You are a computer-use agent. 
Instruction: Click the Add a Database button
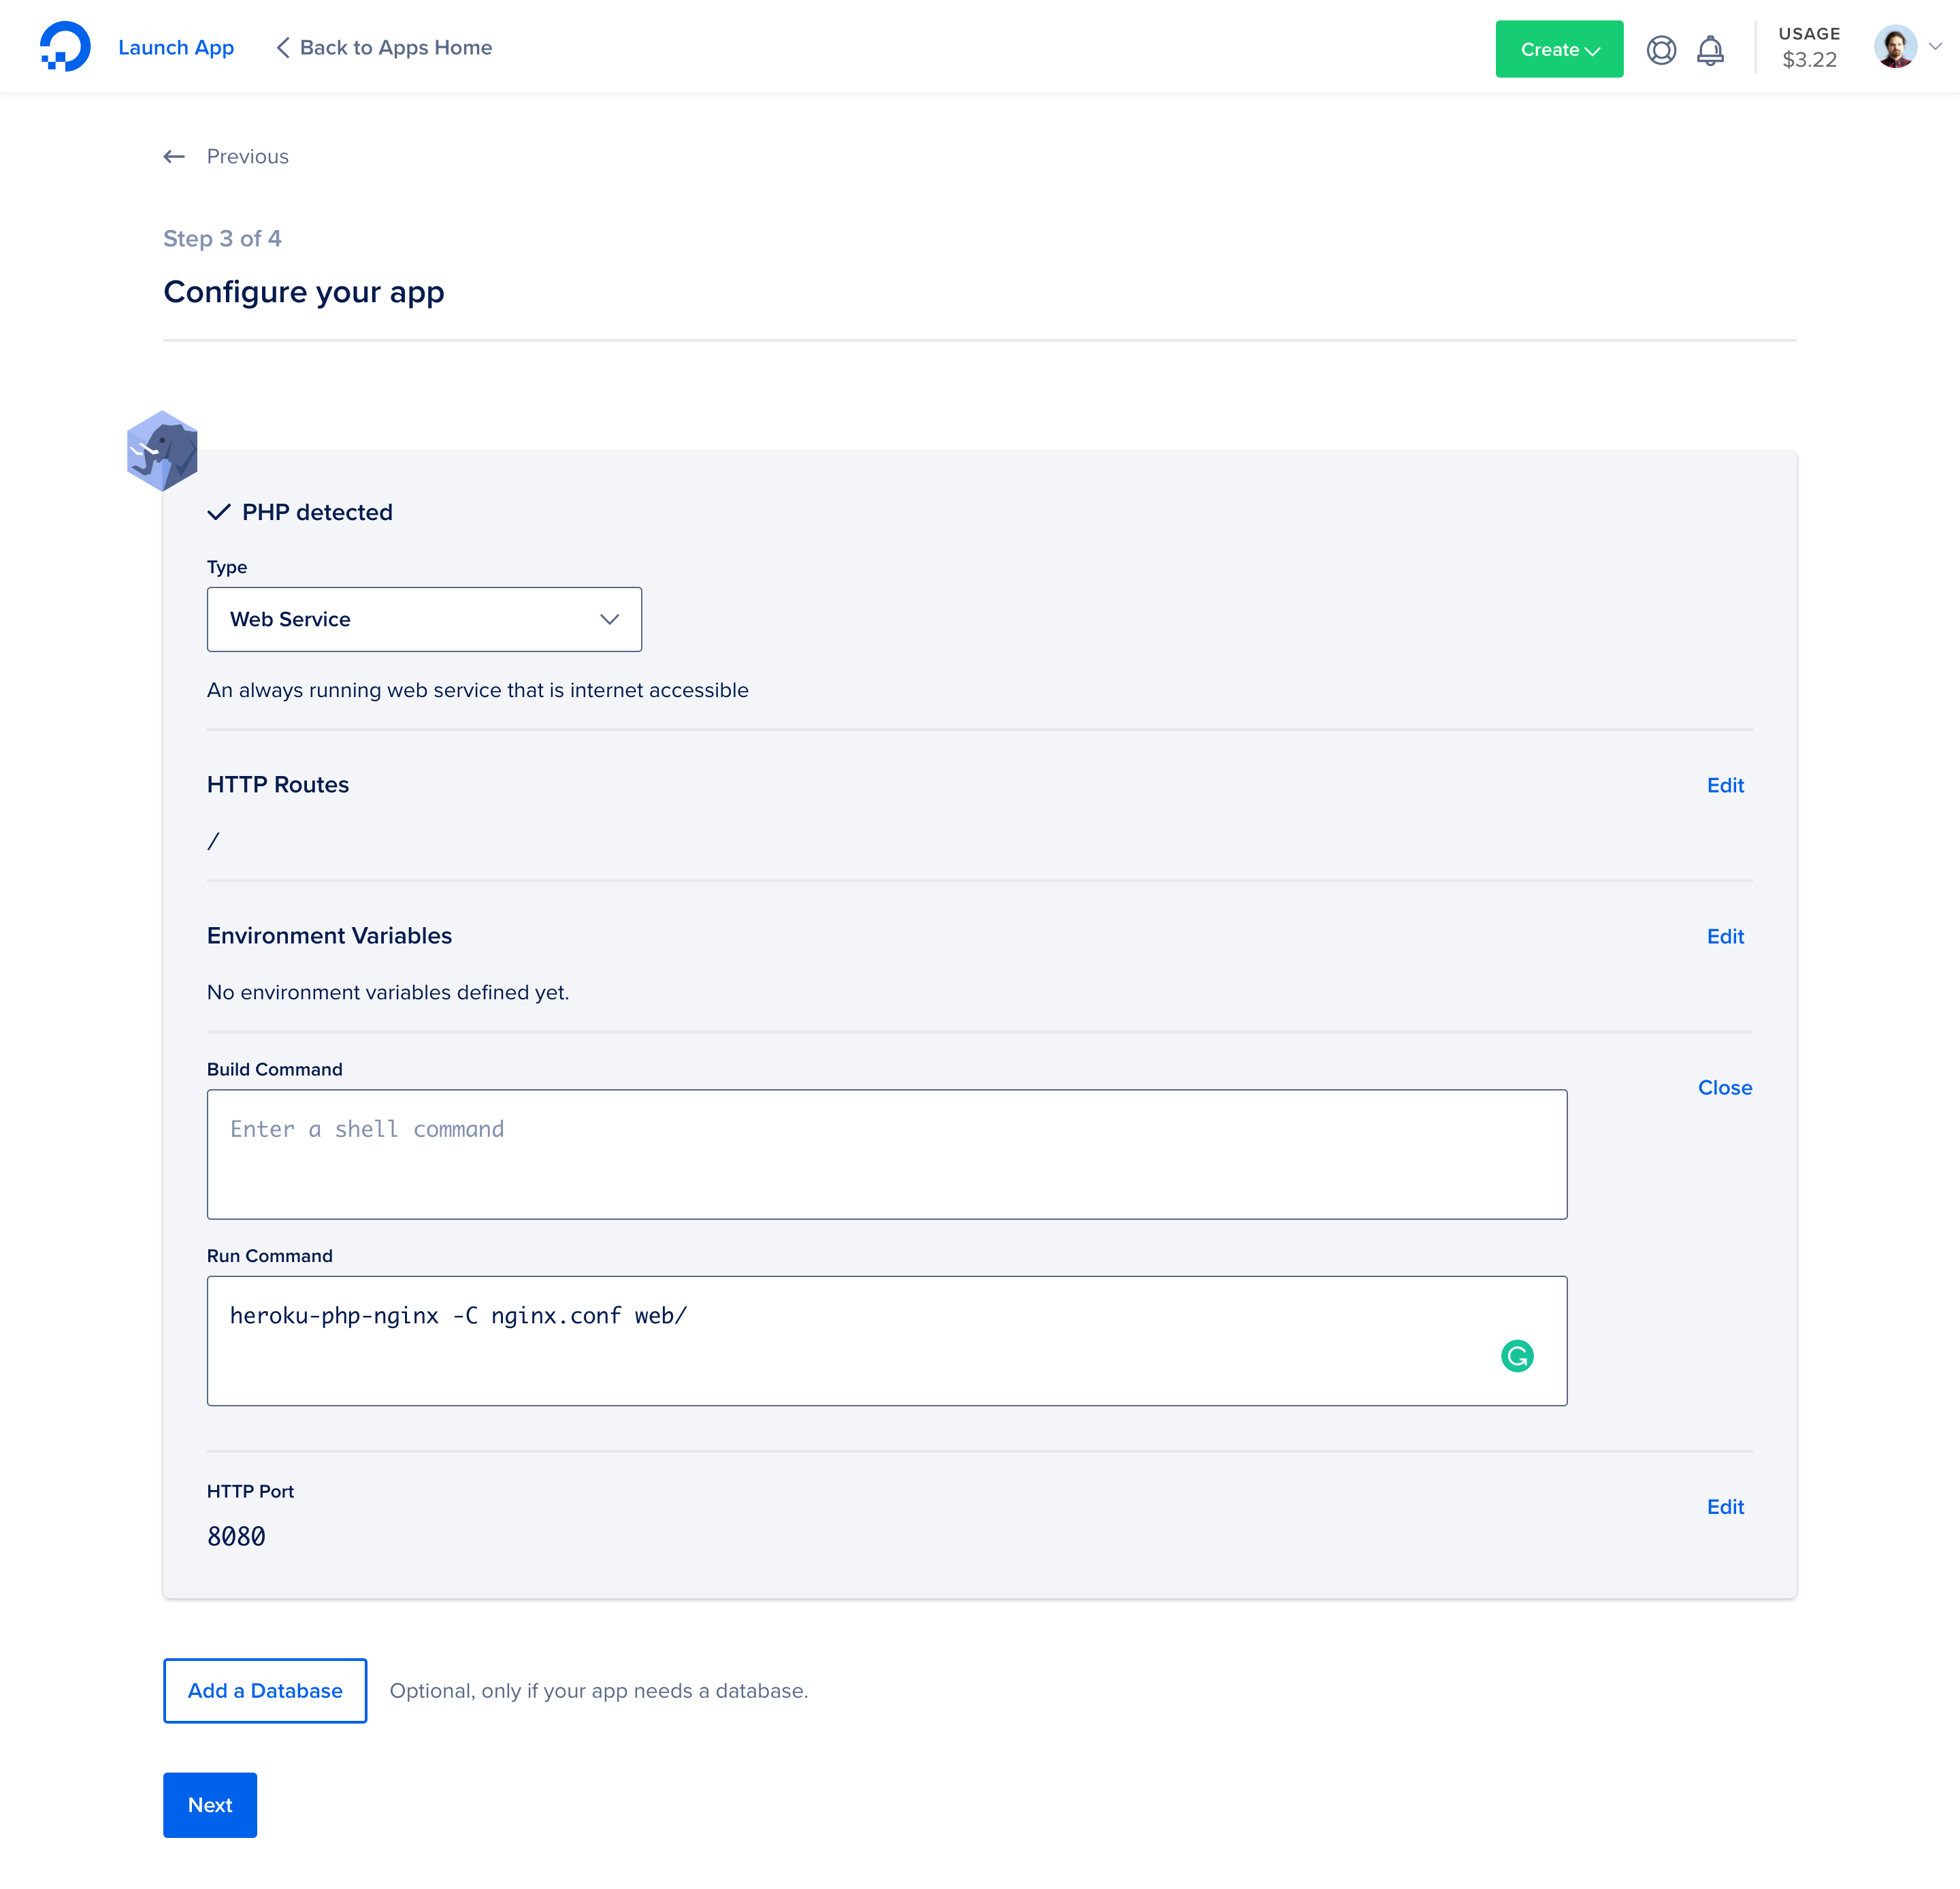(x=265, y=1691)
